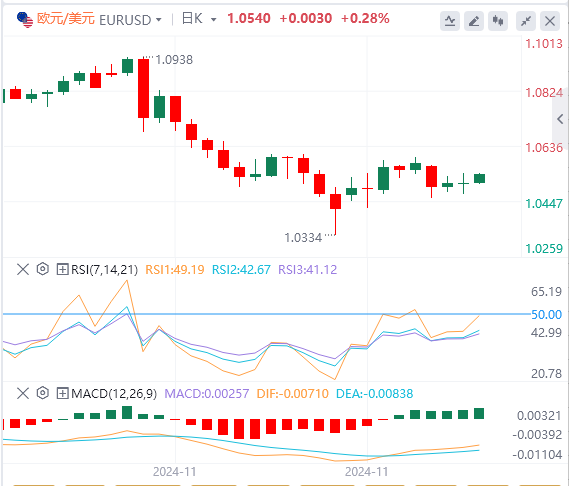Remove the MACD indicator panel

23,393
